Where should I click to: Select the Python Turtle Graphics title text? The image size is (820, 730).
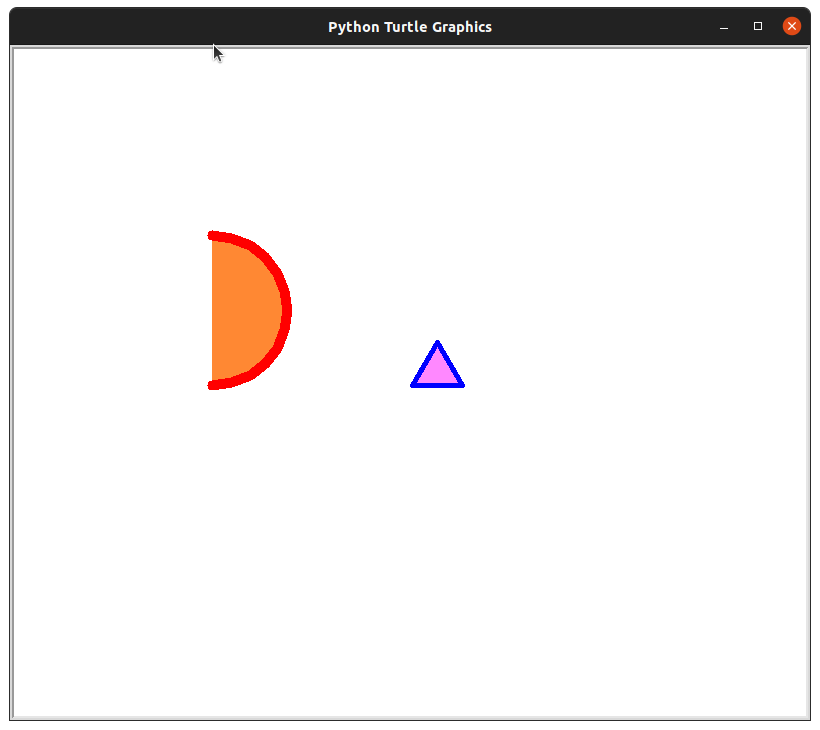click(x=410, y=27)
